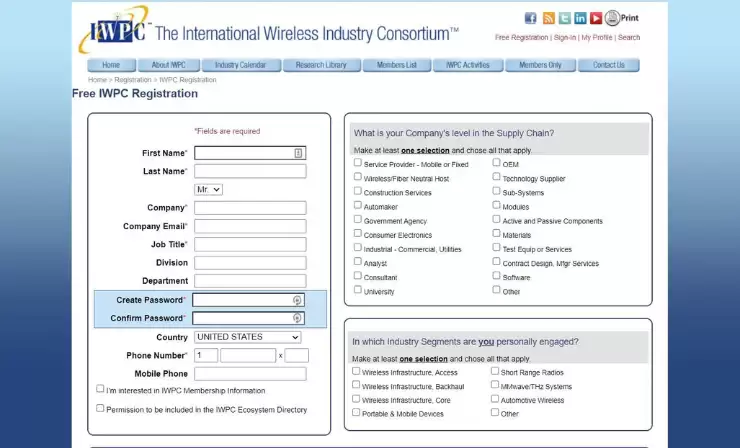740x448 pixels.
Task: Click the Free Registration link
Action: point(521,37)
